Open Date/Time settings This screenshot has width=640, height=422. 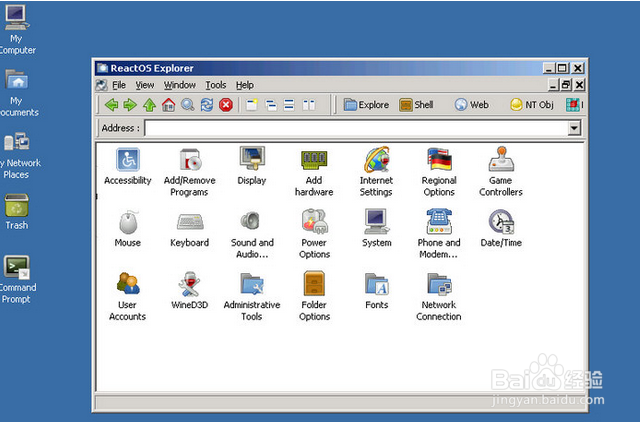coord(501,229)
